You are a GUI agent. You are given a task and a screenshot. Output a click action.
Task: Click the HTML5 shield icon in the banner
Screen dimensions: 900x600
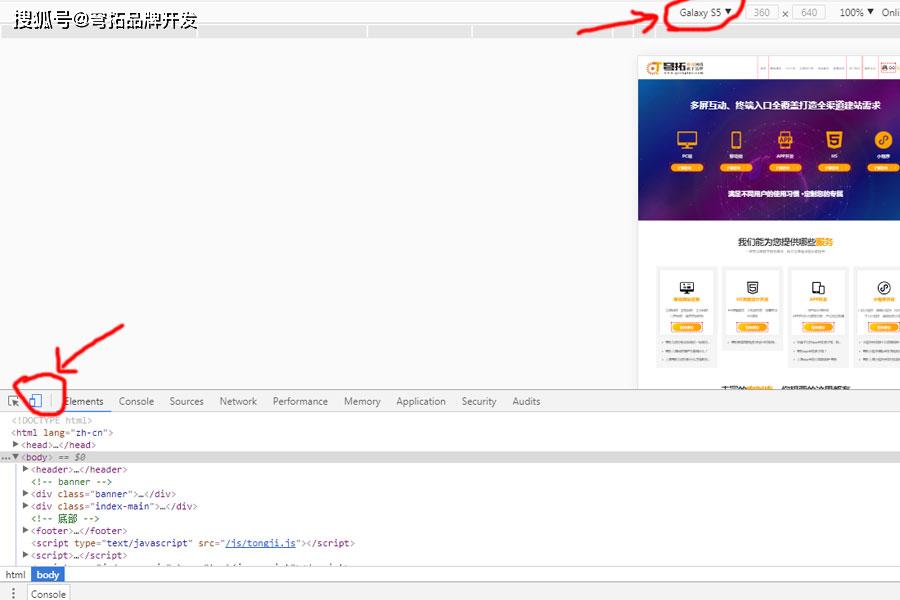(834, 140)
